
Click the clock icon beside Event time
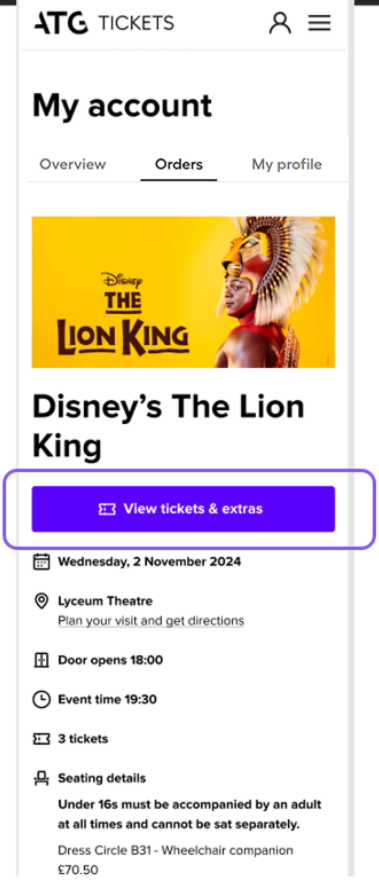coord(41,700)
